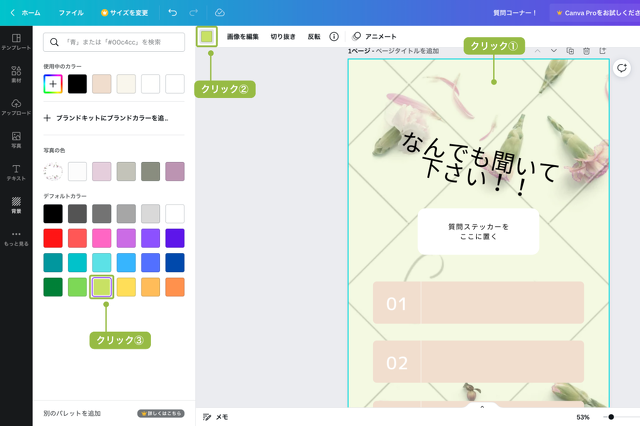
Task: Open the テンプレート (Templates) sidebar panel
Action: 16,41
